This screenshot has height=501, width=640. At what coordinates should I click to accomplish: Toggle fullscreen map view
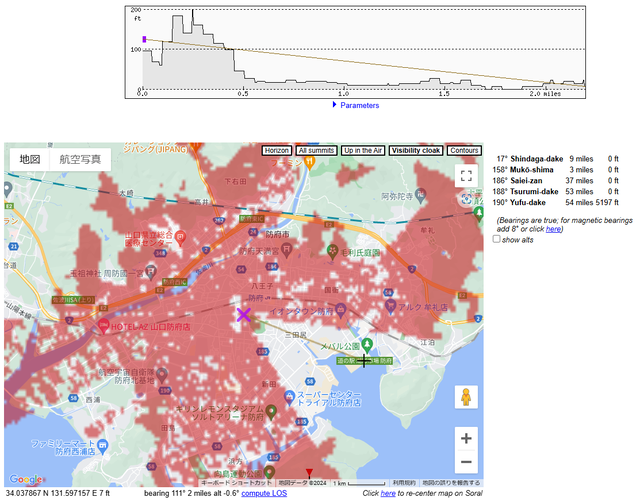tap(466, 176)
